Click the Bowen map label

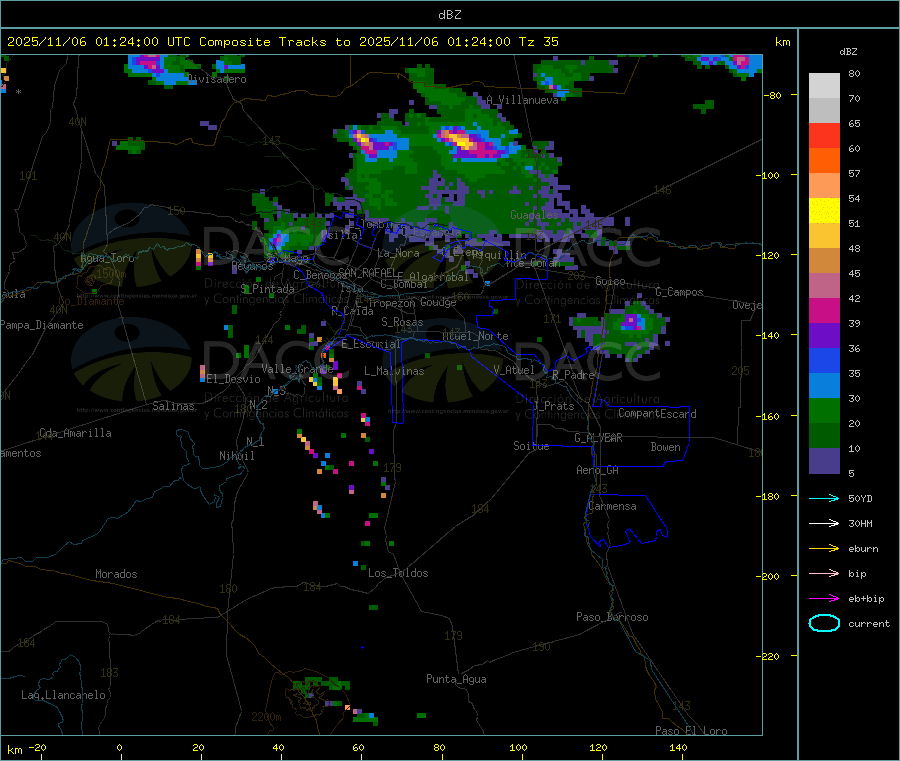tap(666, 447)
